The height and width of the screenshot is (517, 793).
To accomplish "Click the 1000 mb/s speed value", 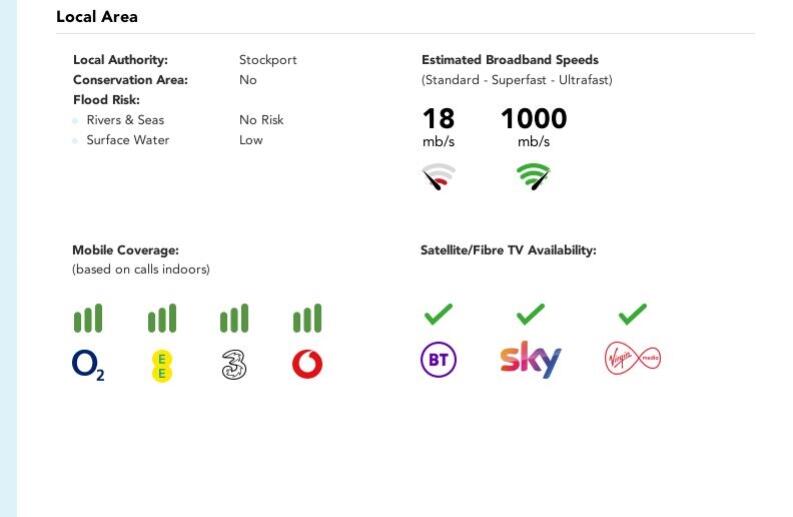I will click(533, 120).
